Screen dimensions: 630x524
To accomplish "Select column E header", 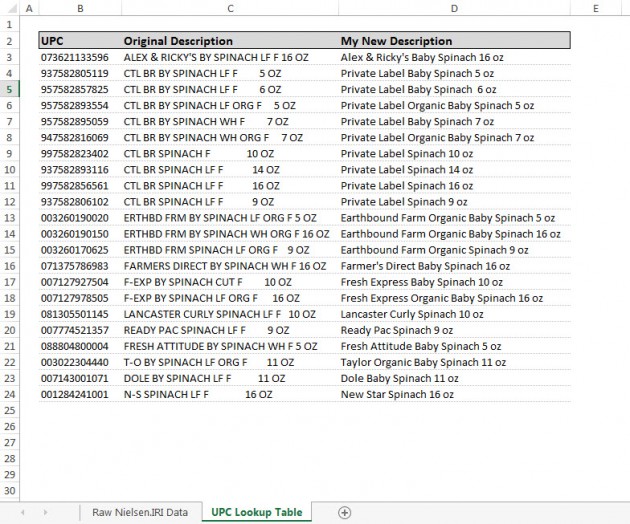I will click(x=596, y=8).
